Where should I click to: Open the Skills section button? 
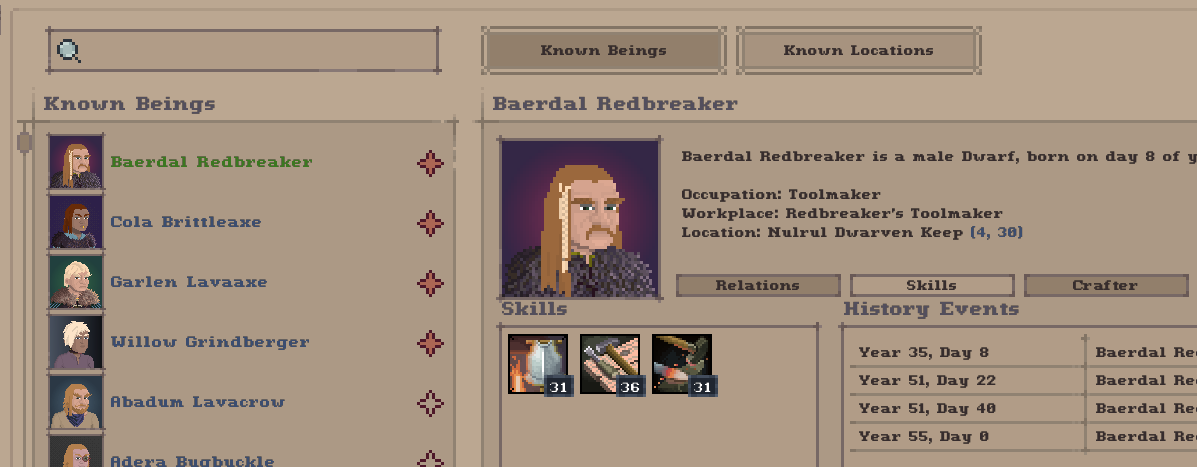pos(931,285)
